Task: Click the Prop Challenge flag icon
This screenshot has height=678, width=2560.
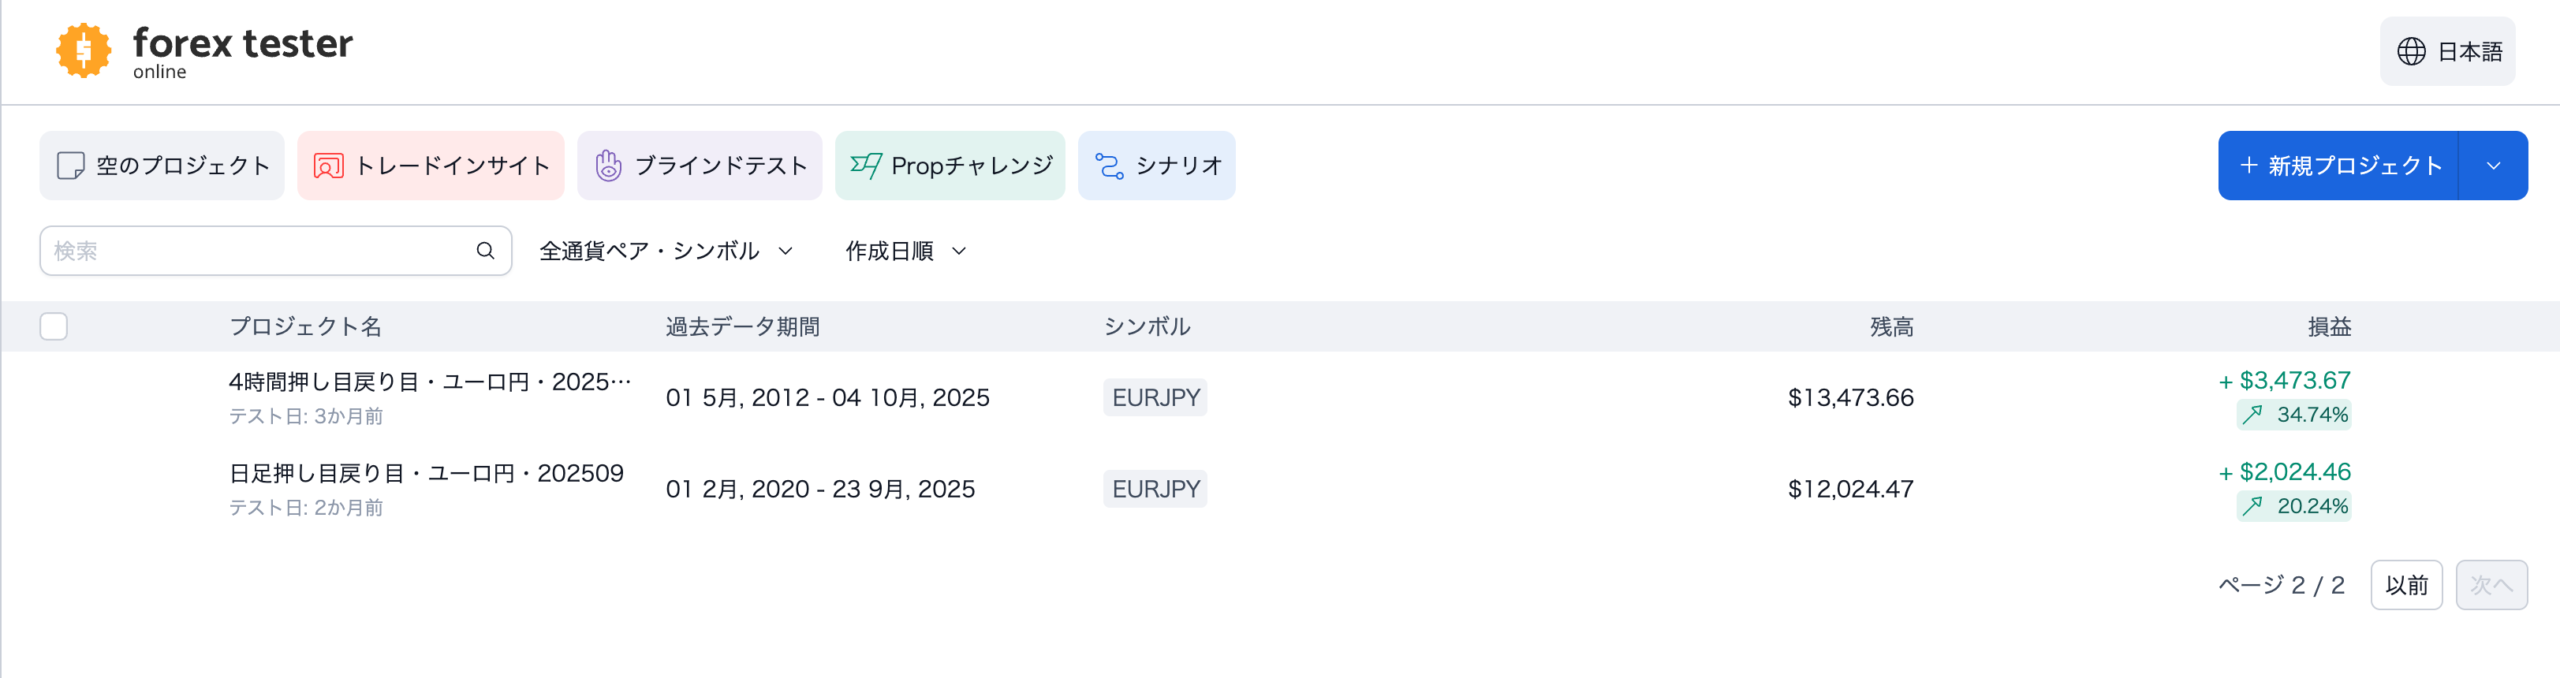Action: click(x=865, y=166)
